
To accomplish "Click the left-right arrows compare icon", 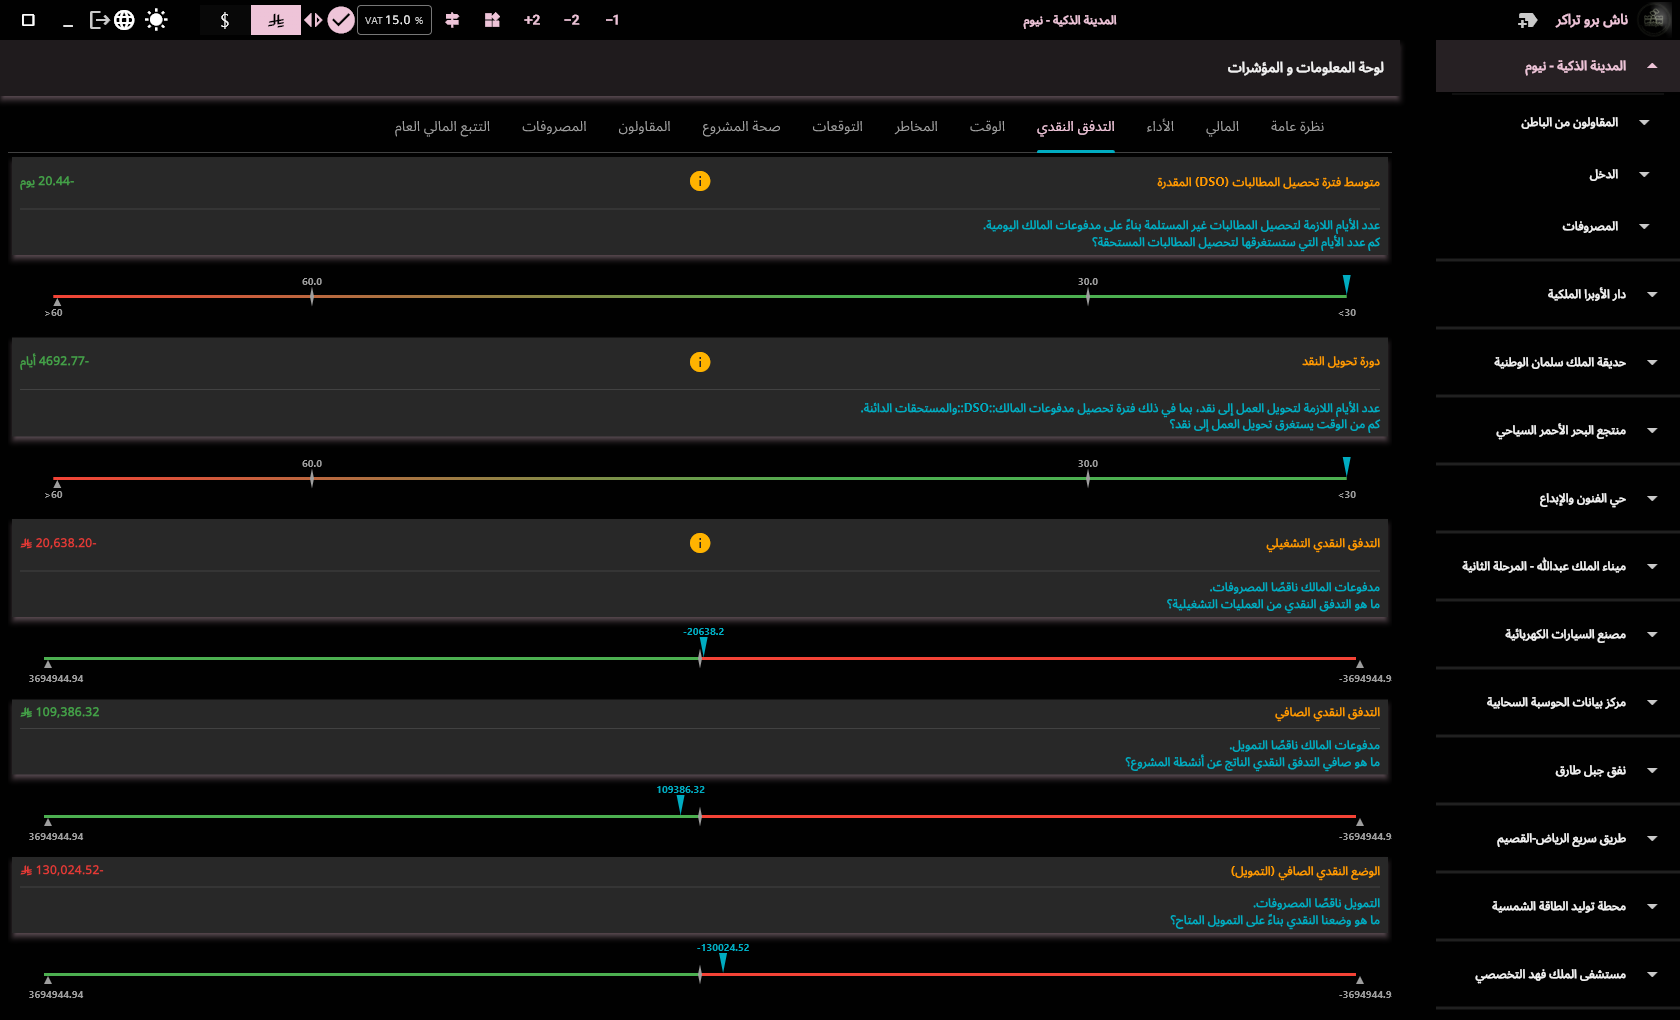I will click(313, 20).
